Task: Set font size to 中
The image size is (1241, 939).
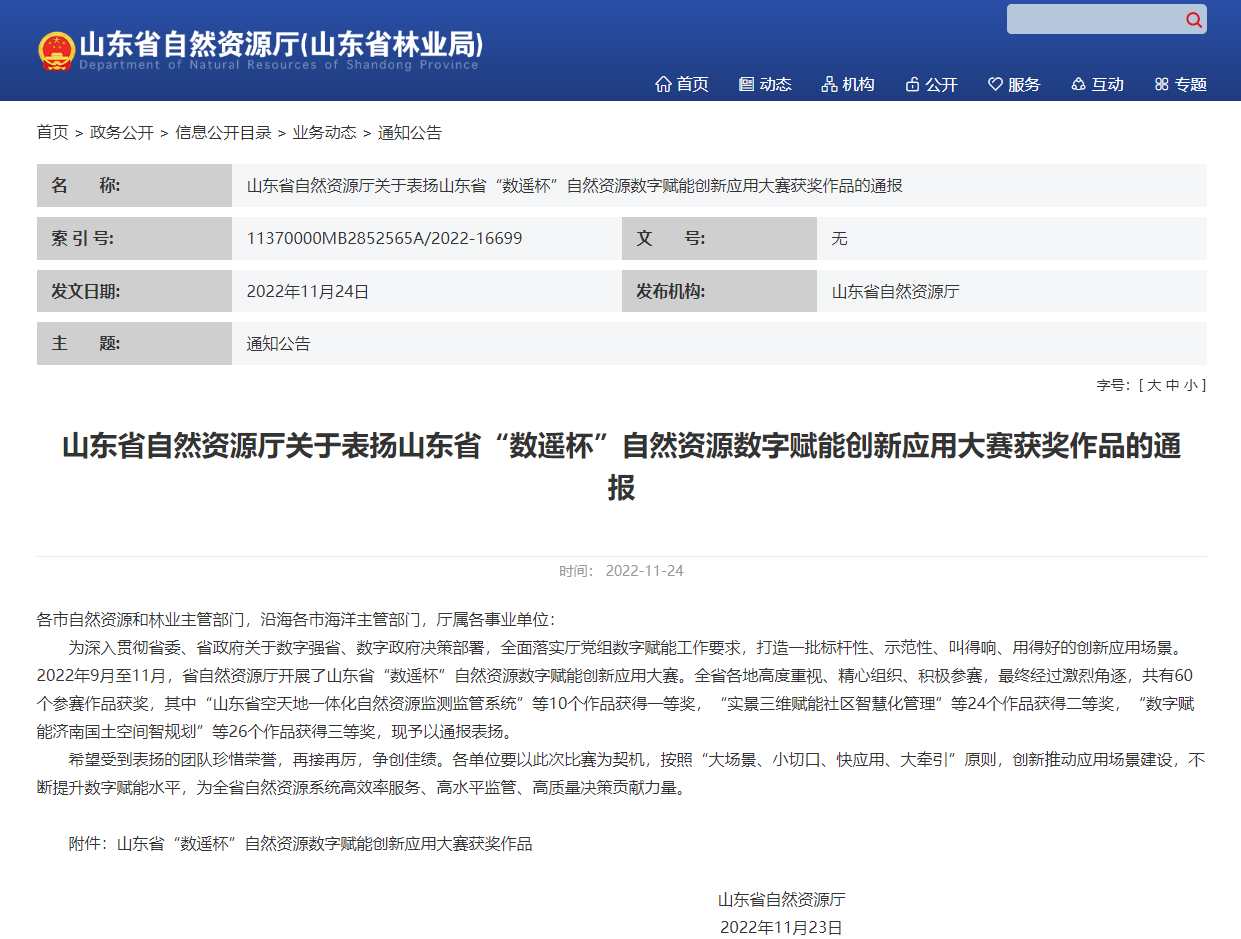Action: (1172, 385)
